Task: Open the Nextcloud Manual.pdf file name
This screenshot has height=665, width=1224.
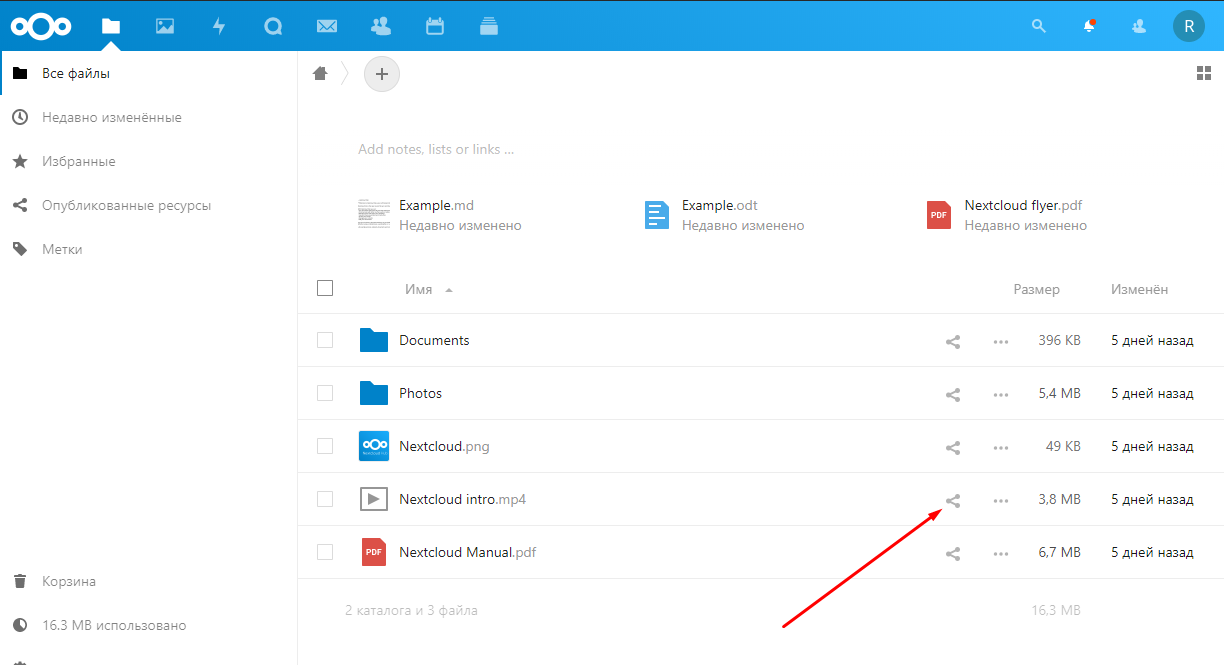Action: [x=467, y=552]
